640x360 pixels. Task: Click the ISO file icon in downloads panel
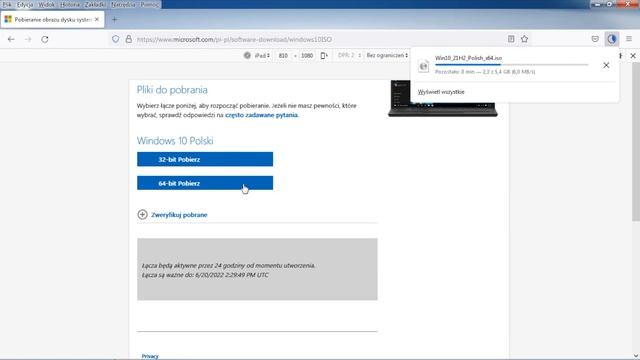point(424,66)
